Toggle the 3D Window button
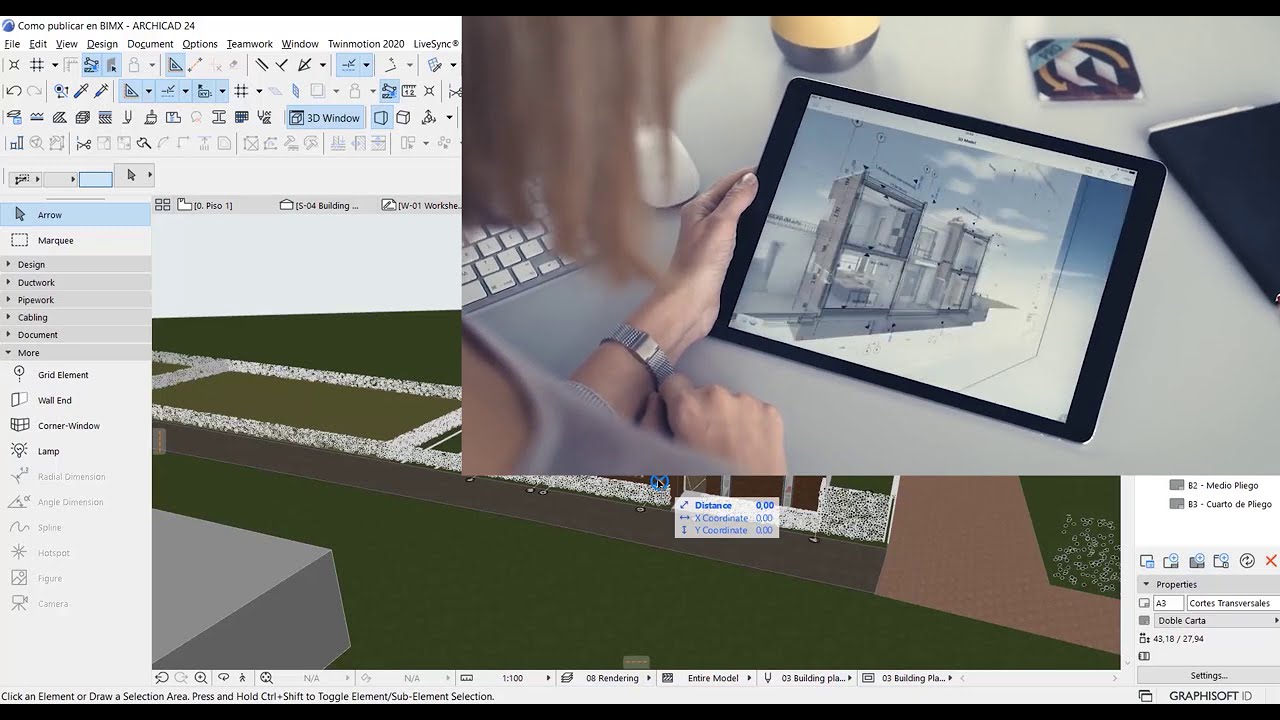Viewport: 1280px width, 720px height. point(325,118)
